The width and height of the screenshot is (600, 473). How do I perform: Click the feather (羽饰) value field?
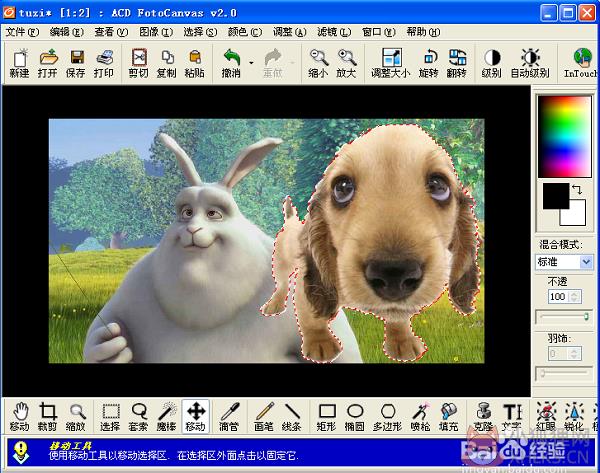click(559, 353)
